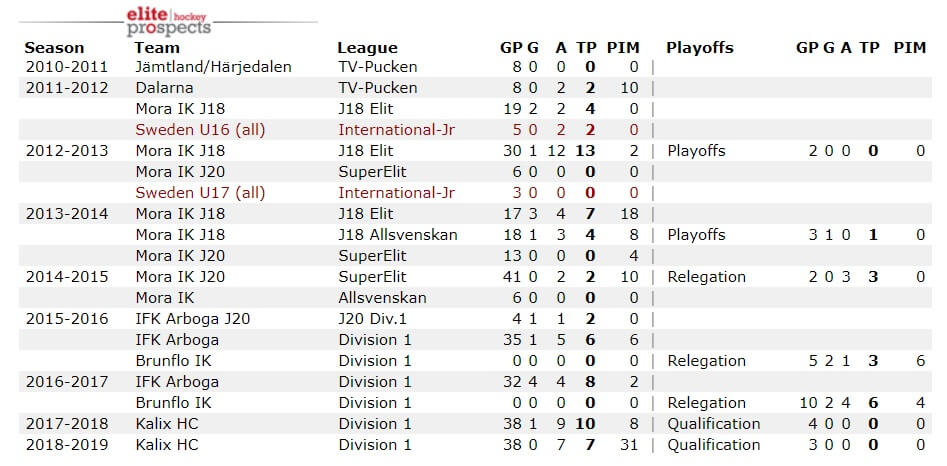Open the Dalarna team link

click(164, 88)
